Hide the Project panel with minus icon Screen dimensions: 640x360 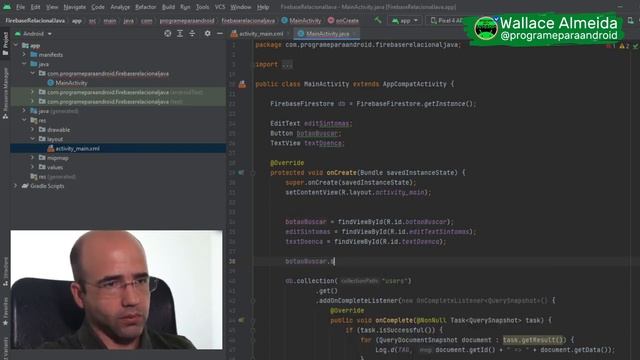(220, 33)
